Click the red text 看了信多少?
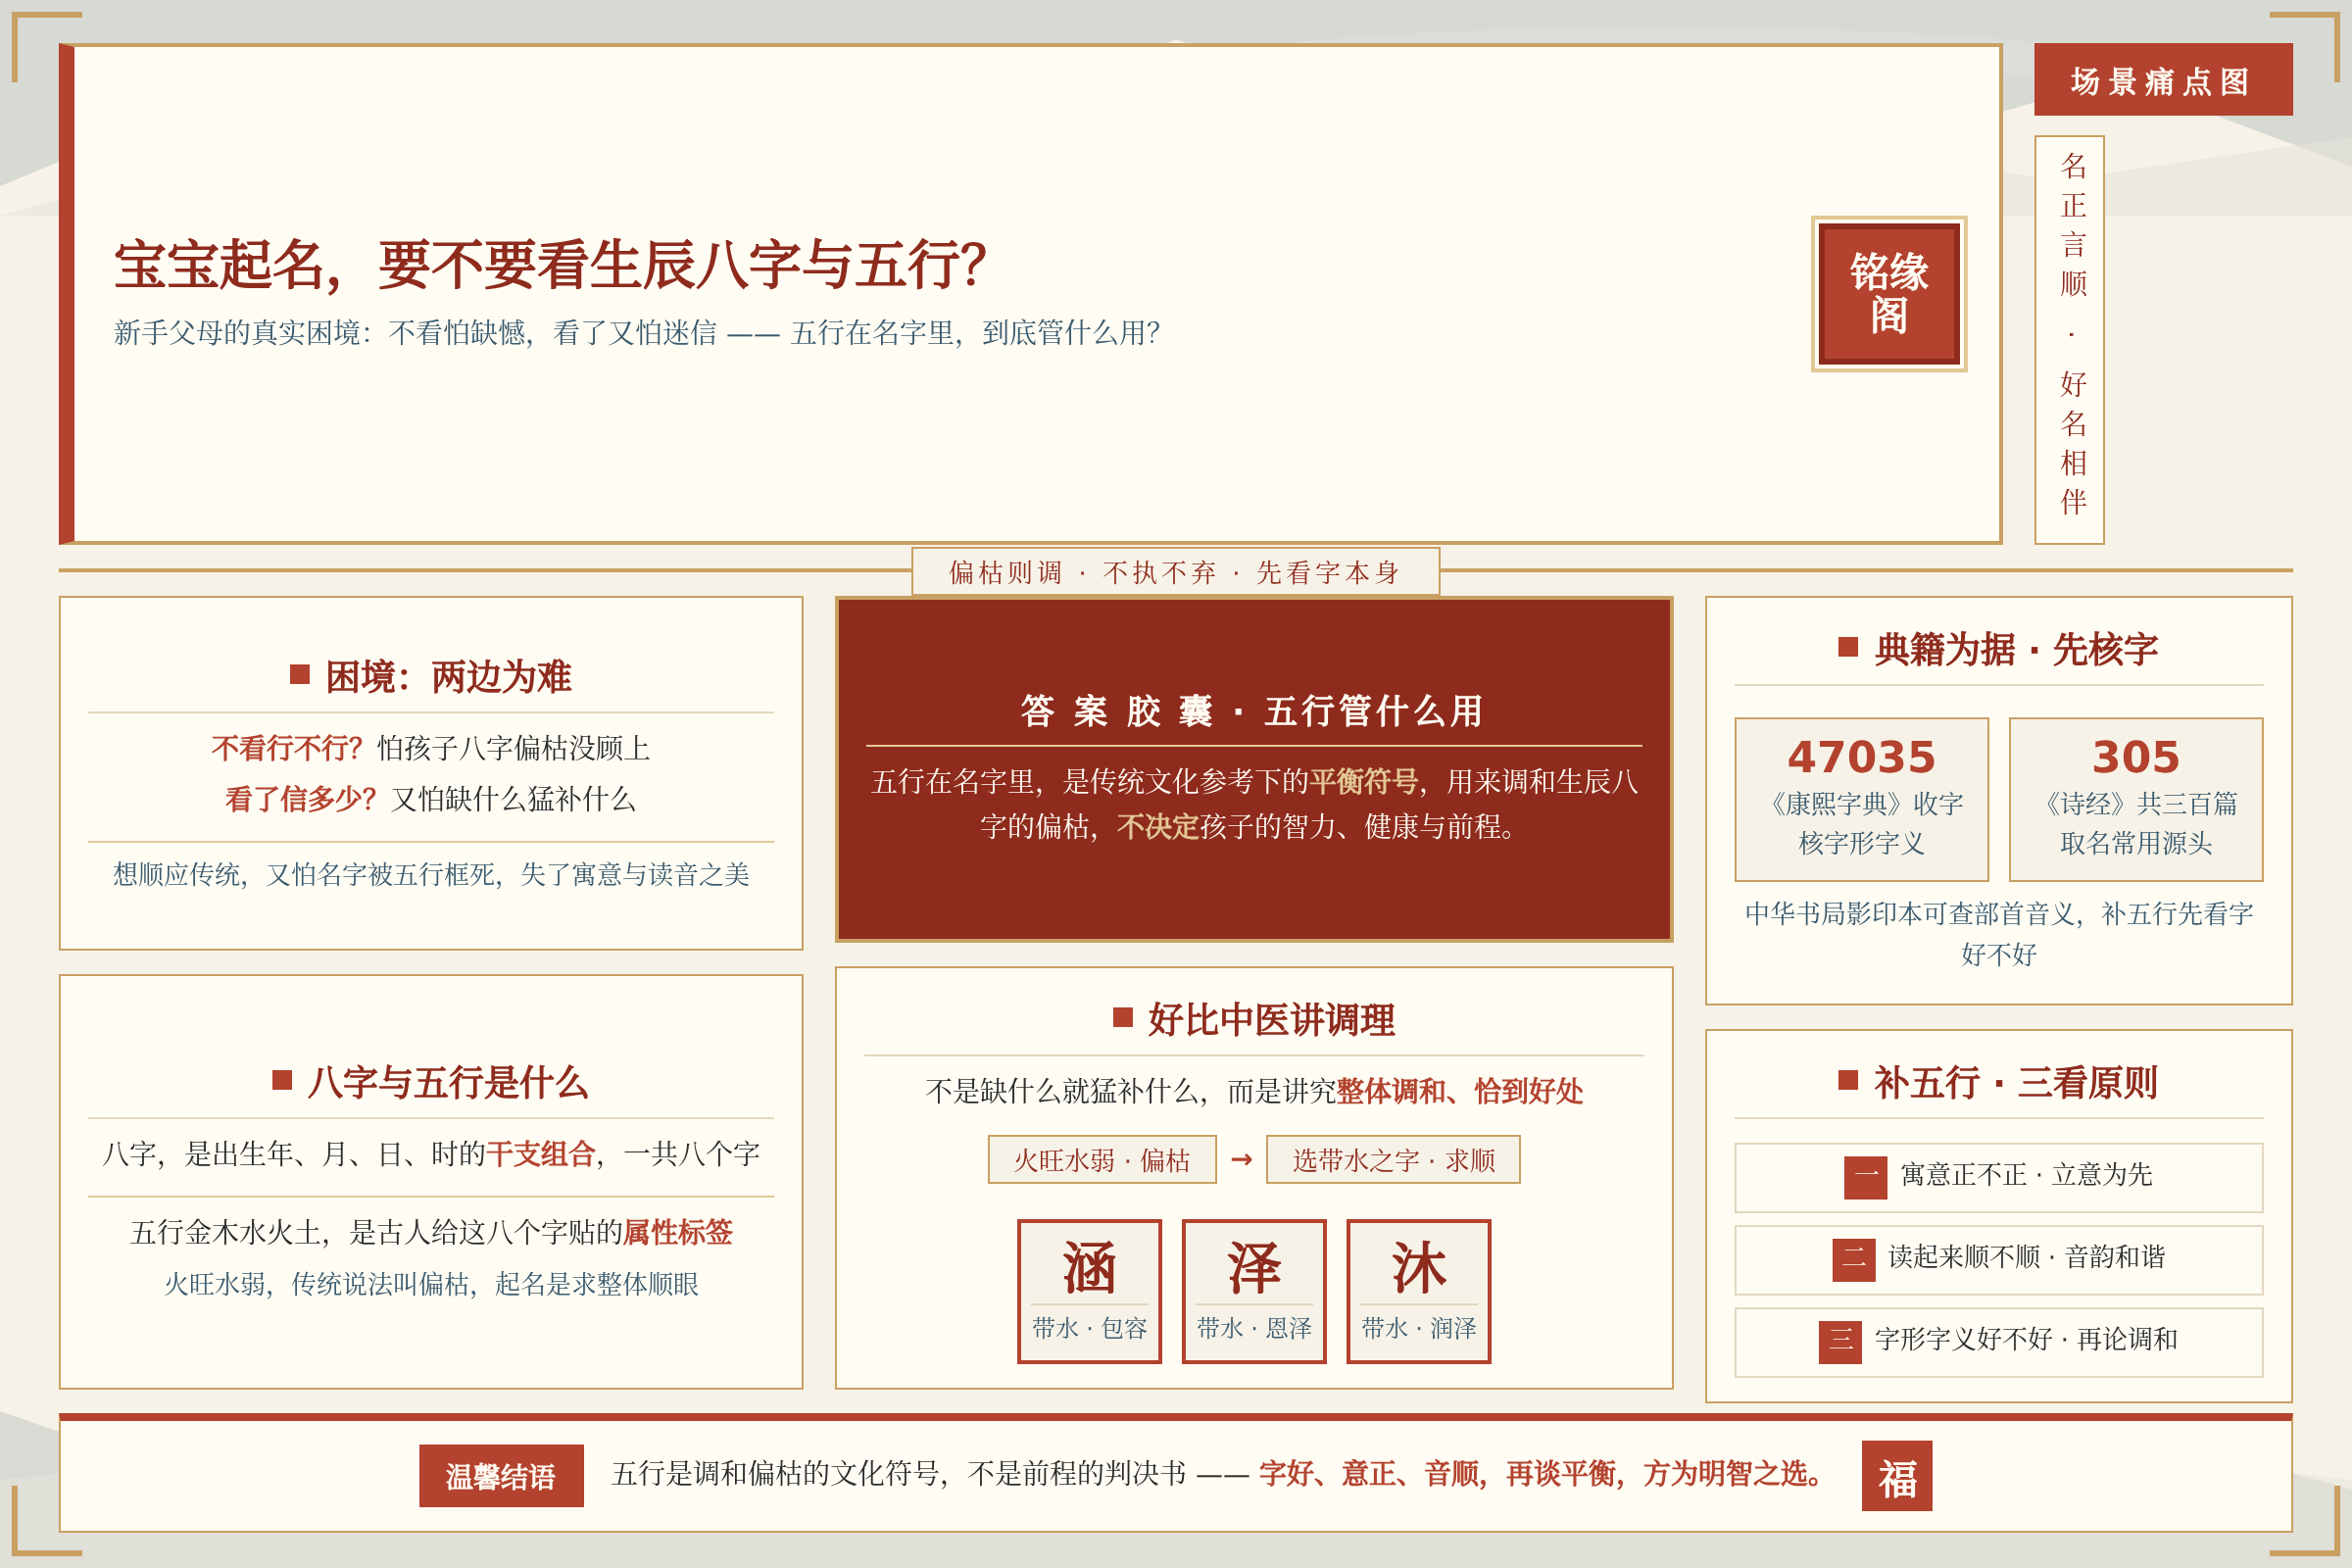The image size is (2352, 1568). (x=300, y=798)
